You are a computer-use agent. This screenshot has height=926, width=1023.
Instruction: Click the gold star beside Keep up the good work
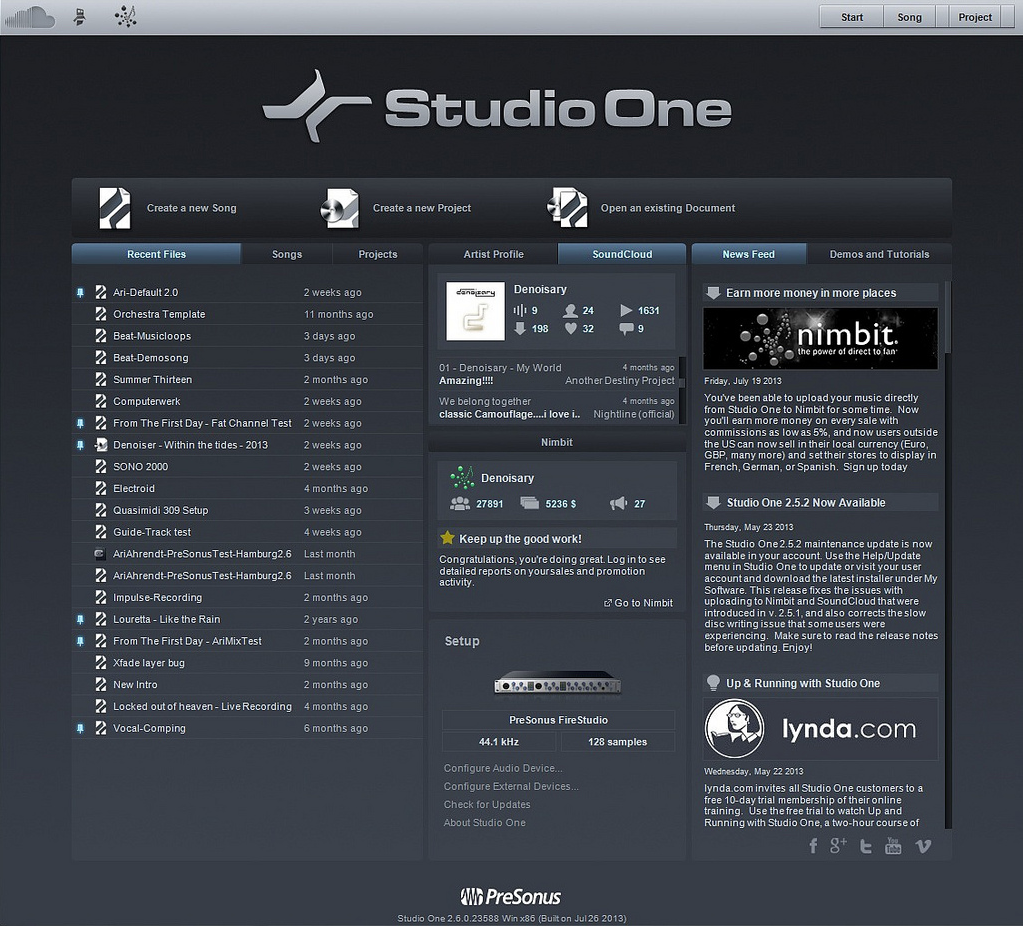pos(448,538)
